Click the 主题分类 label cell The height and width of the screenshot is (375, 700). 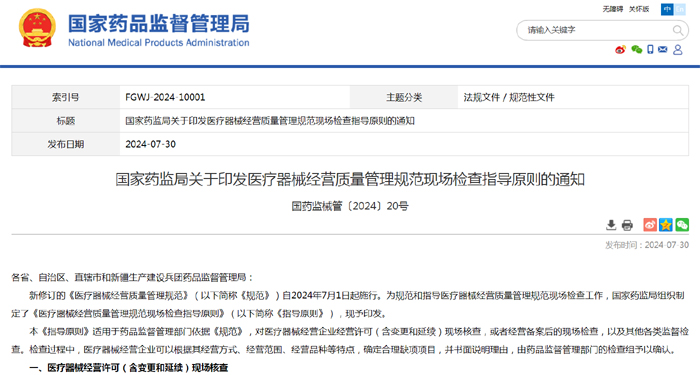tap(404, 97)
